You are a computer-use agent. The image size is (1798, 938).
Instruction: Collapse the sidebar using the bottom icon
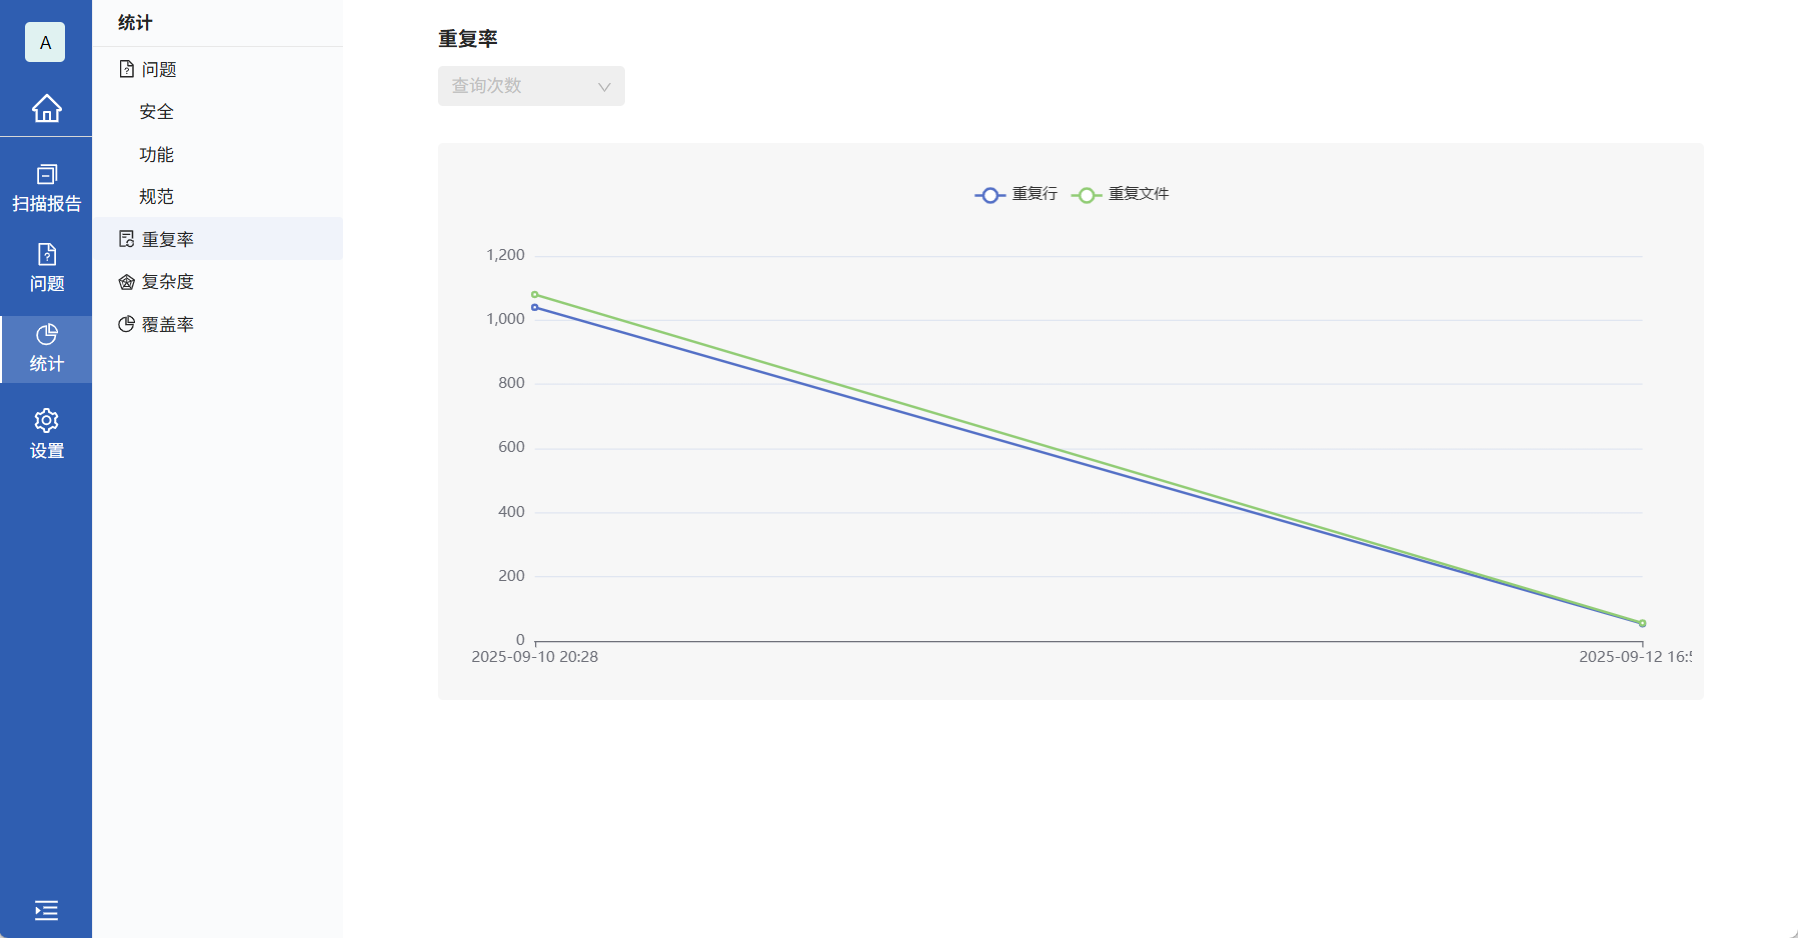point(46,910)
